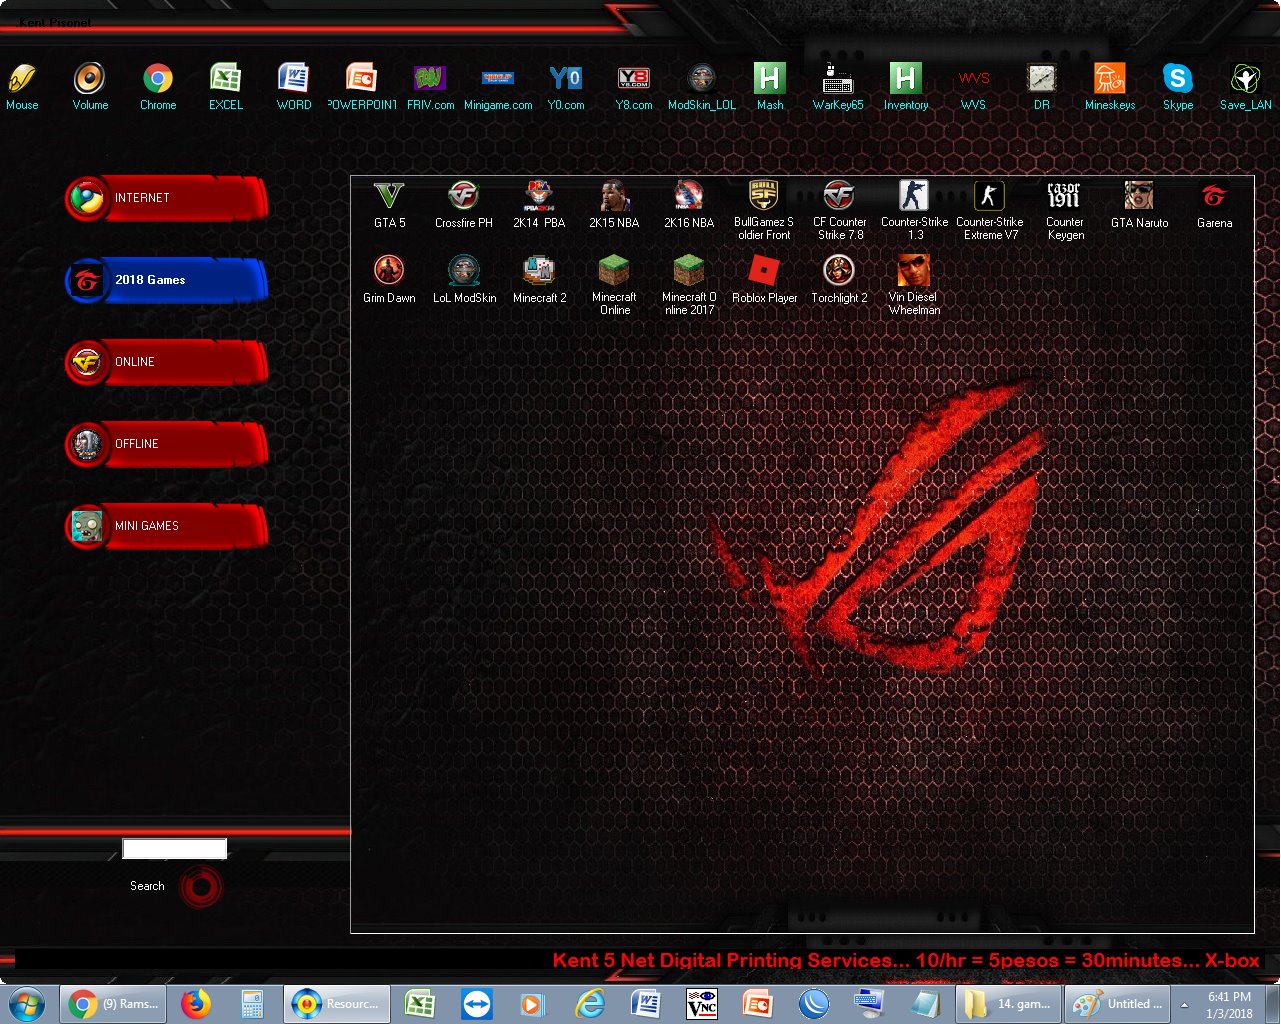
Task: Open the EXCEL shortcut in the top row
Action: 226,86
